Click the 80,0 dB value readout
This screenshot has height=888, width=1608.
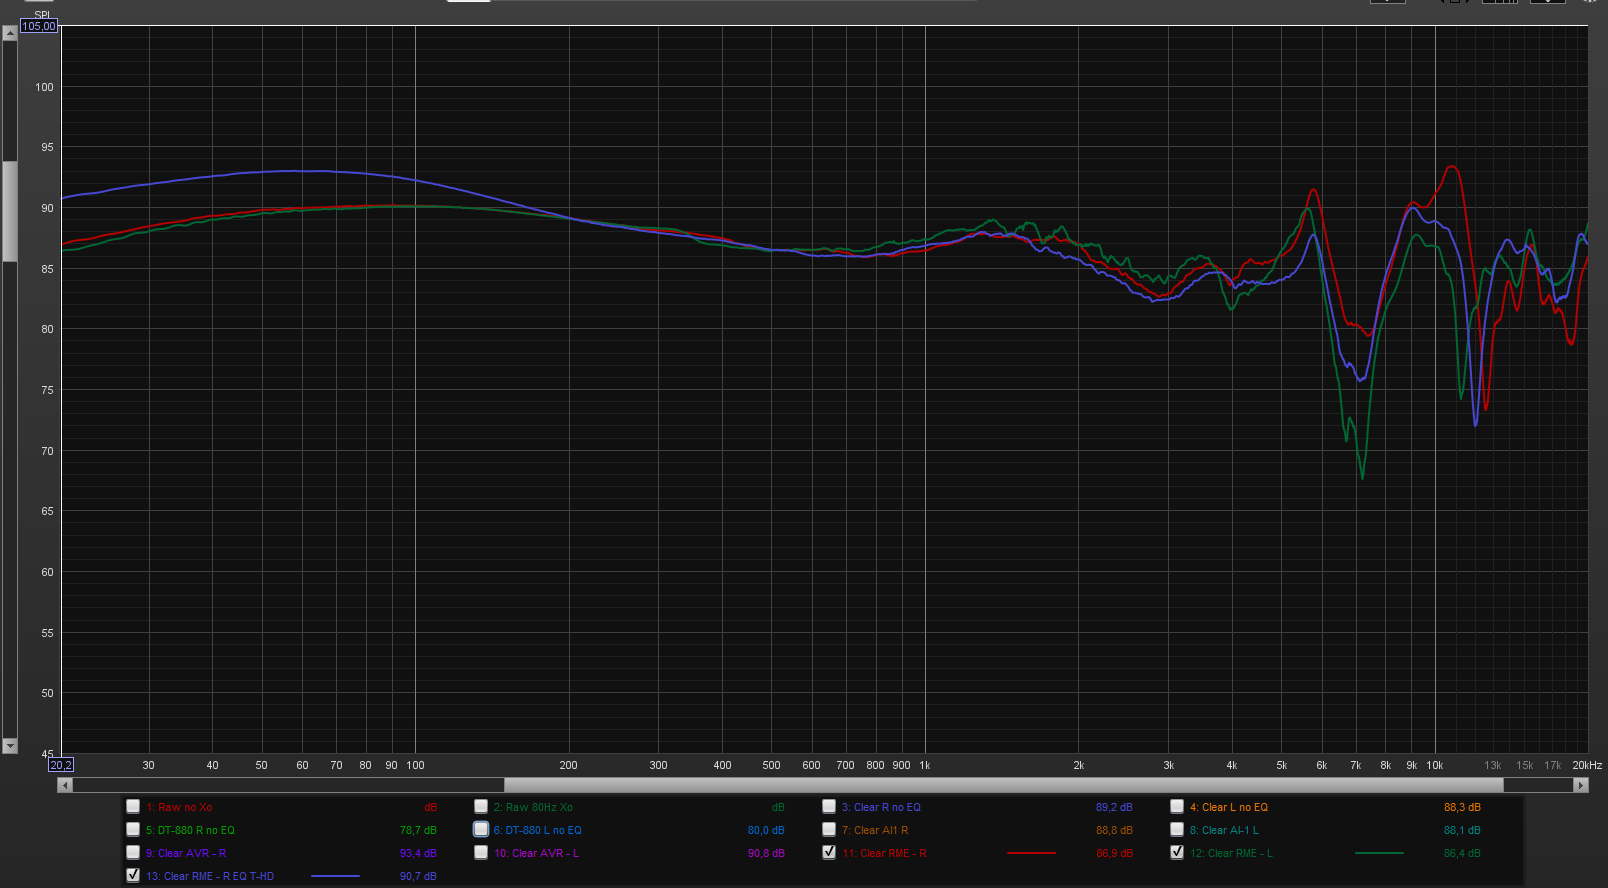[766, 830]
